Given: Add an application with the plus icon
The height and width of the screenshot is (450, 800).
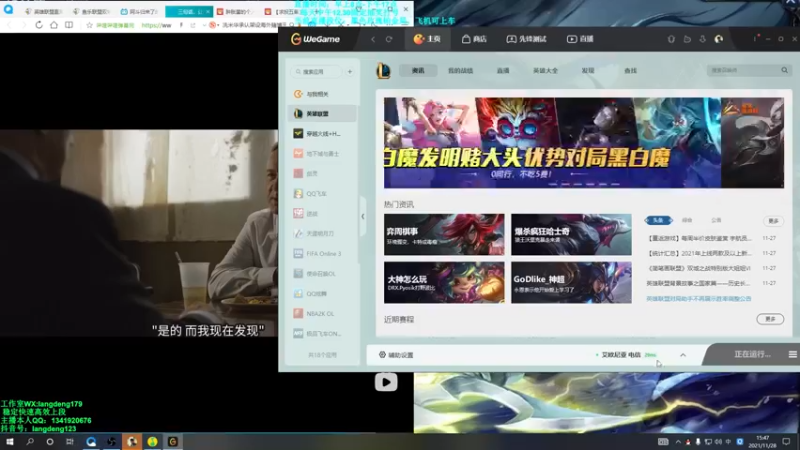Looking at the screenshot, I should 350,72.
